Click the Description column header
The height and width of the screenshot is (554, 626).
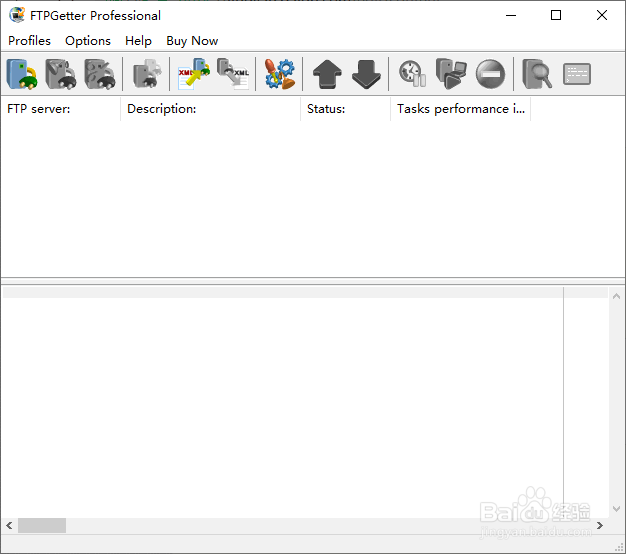[210, 109]
